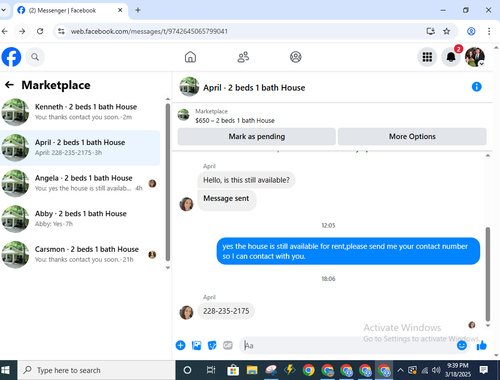The height and width of the screenshot is (380, 500).
Task: Open the volume control in system tray
Action: pyautogui.click(x=436, y=370)
